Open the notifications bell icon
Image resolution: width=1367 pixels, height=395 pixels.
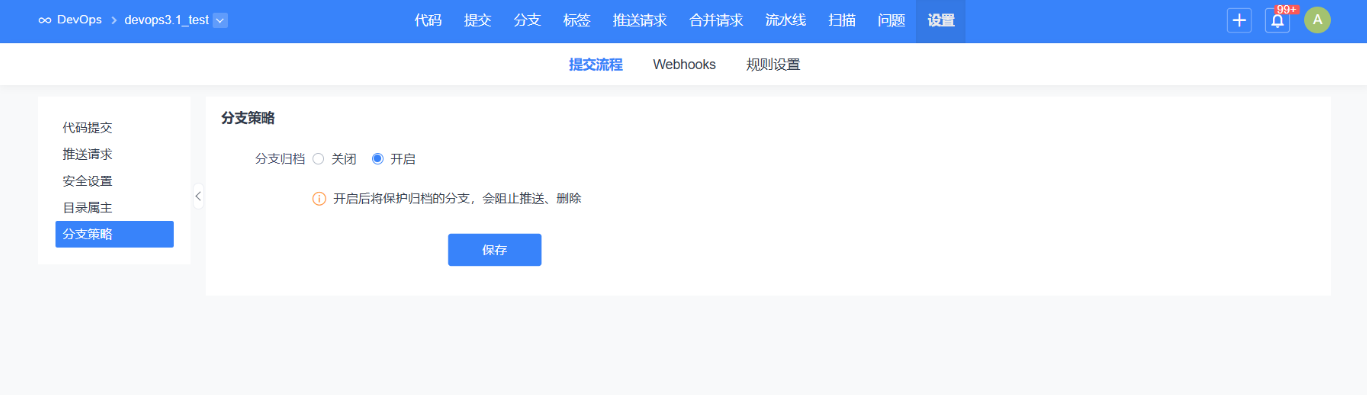(1277, 20)
